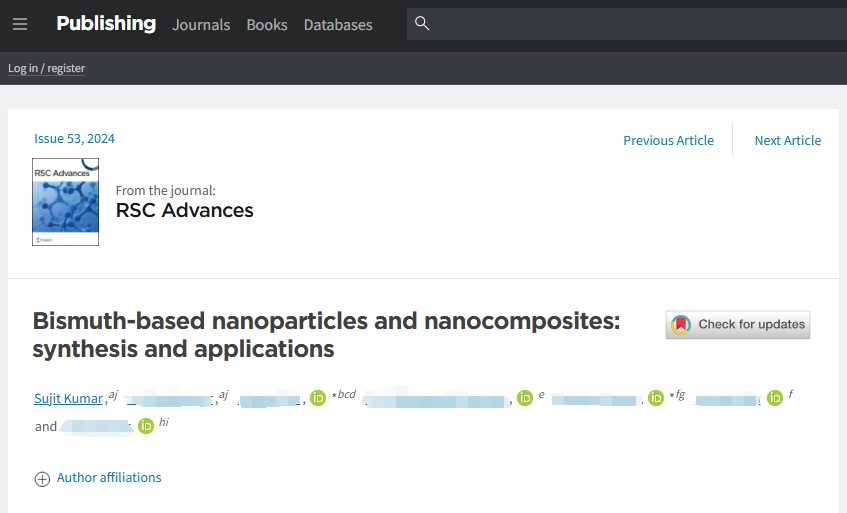Click author name Sujit Kumar

click(69, 399)
